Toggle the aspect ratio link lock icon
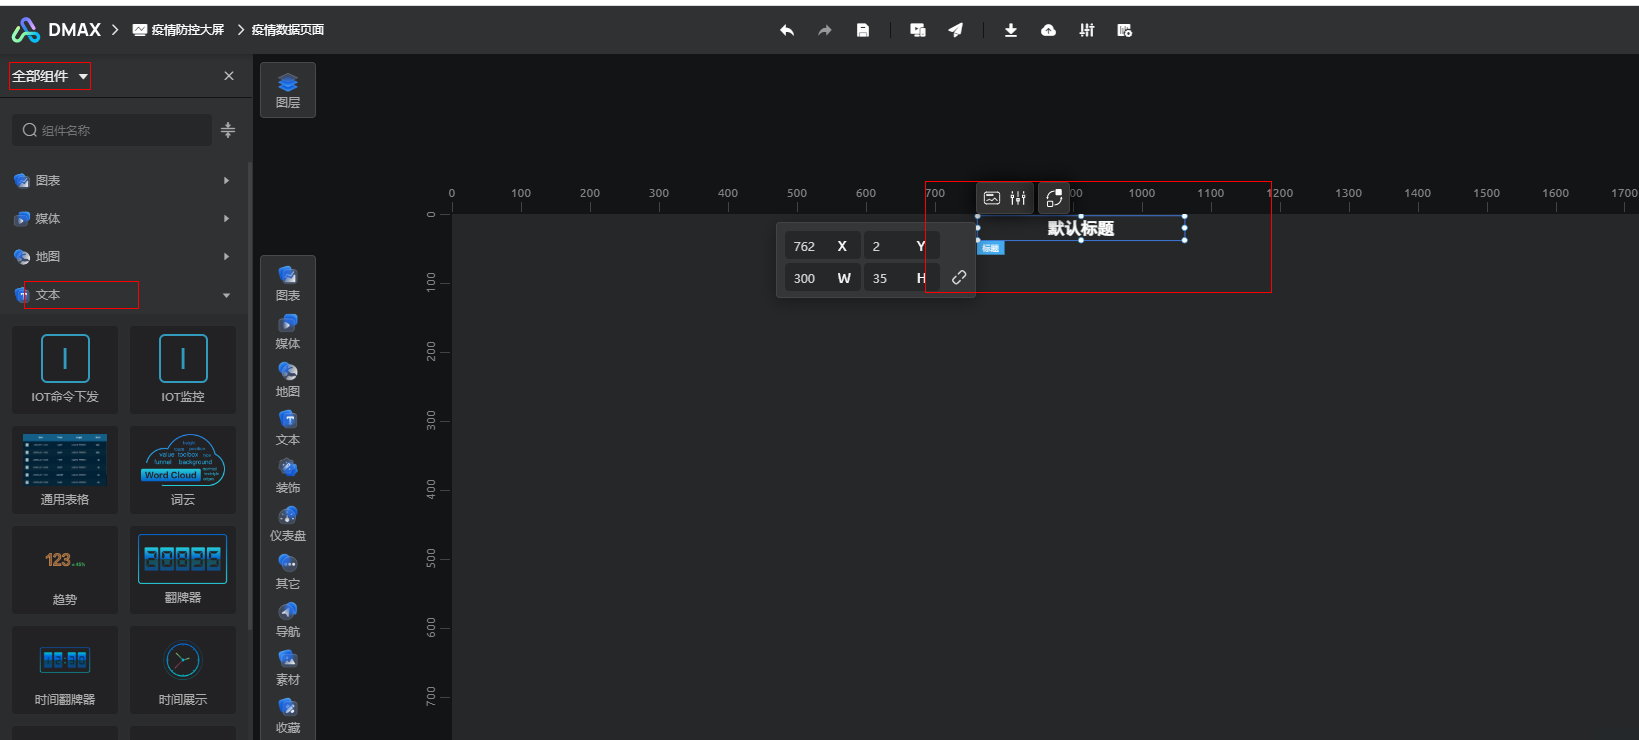 pyautogui.click(x=959, y=278)
